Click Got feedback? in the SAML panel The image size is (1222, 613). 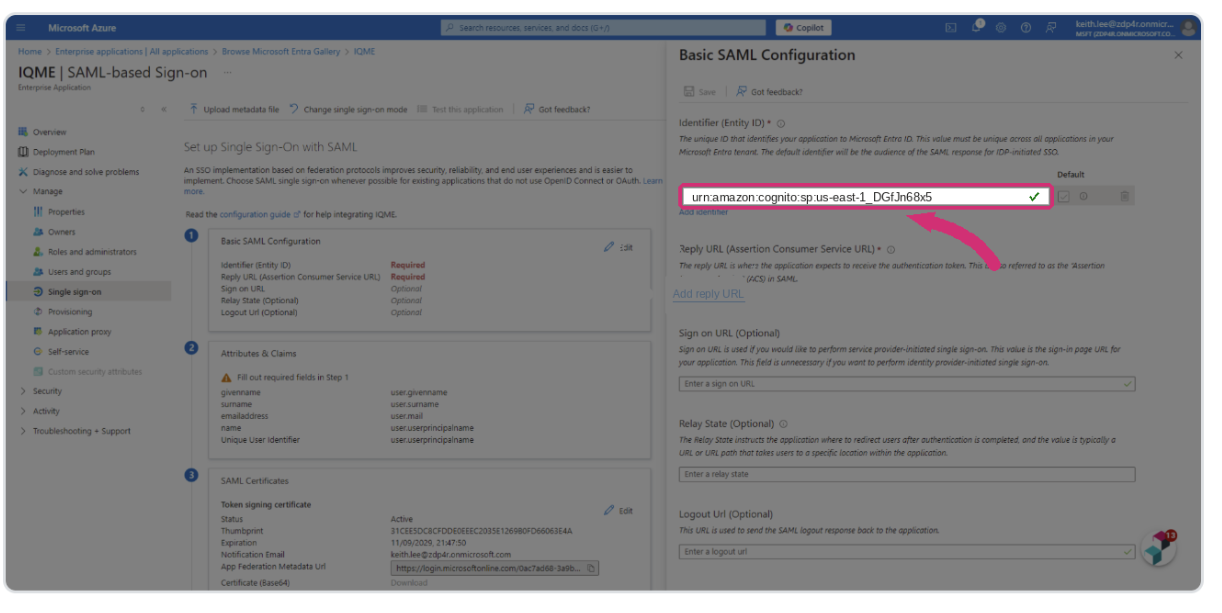[x=769, y=91]
